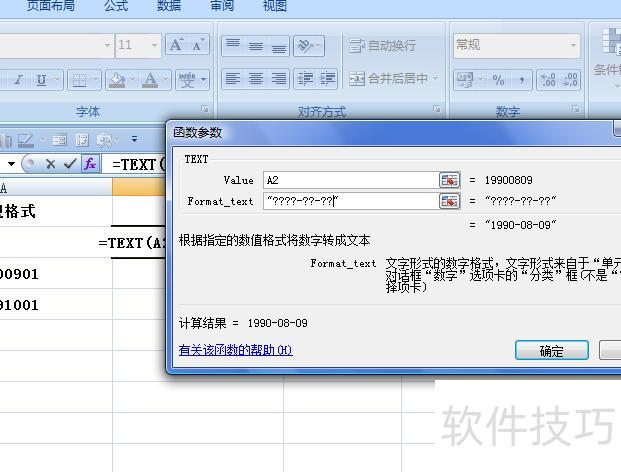Viewport: 621px width, 472px height.
Task: Open the font name dropdown
Action: pos(107,45)
